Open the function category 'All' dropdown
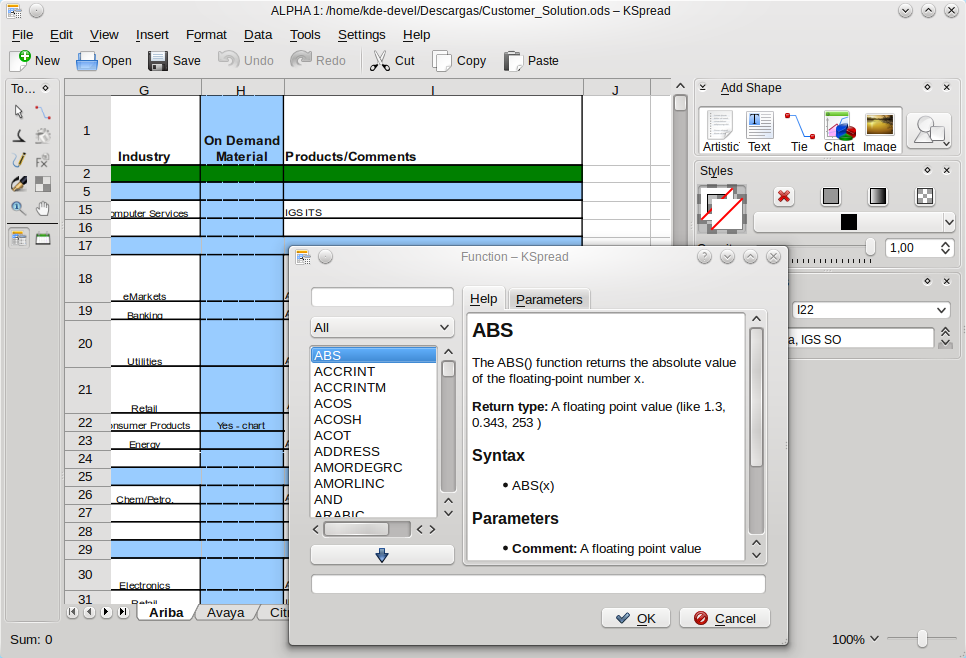The image size is (966, 658). (382, 327)
